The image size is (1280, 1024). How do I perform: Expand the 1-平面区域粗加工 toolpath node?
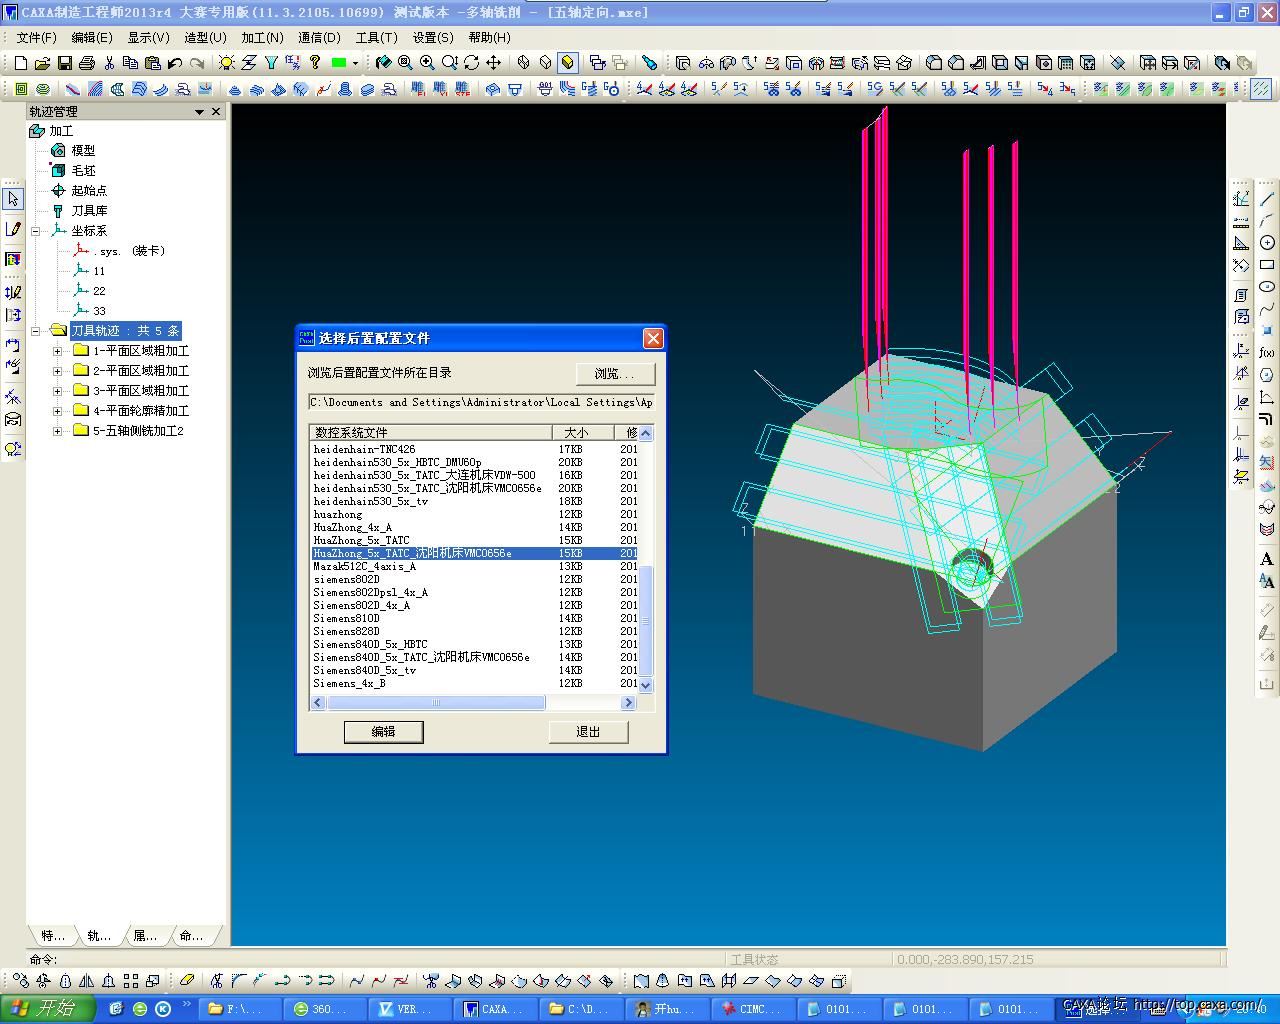[x=57, y=351]
